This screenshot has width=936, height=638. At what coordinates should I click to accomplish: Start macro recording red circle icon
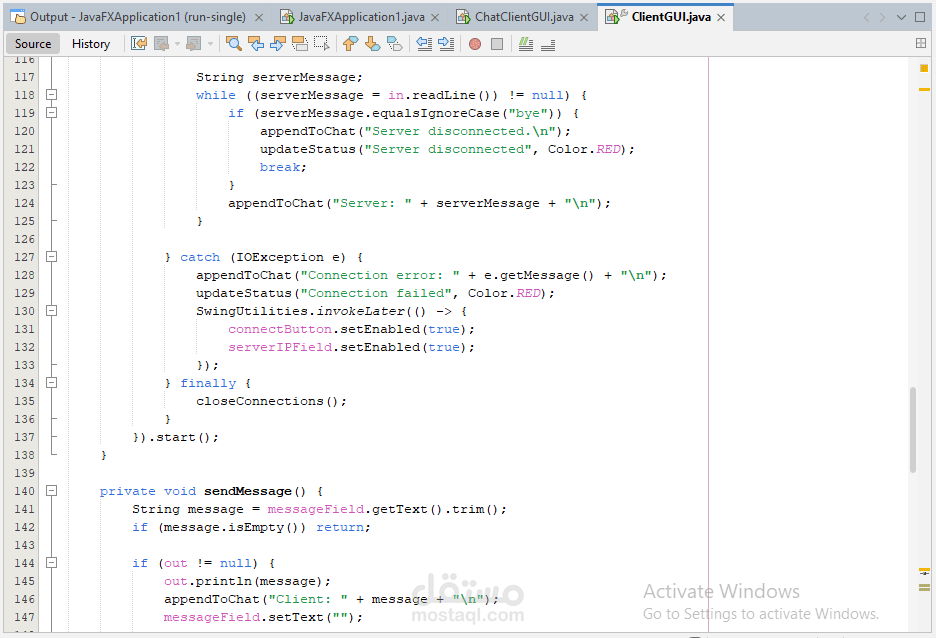tap(475, 44)
